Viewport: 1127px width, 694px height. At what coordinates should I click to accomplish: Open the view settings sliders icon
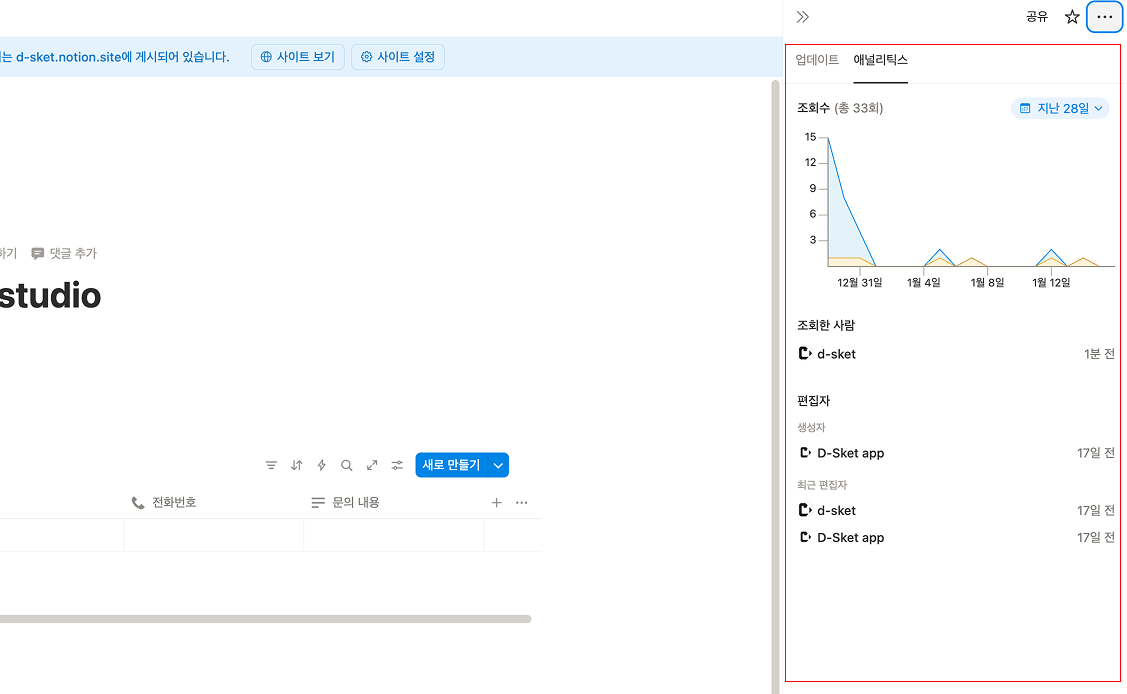396,464
